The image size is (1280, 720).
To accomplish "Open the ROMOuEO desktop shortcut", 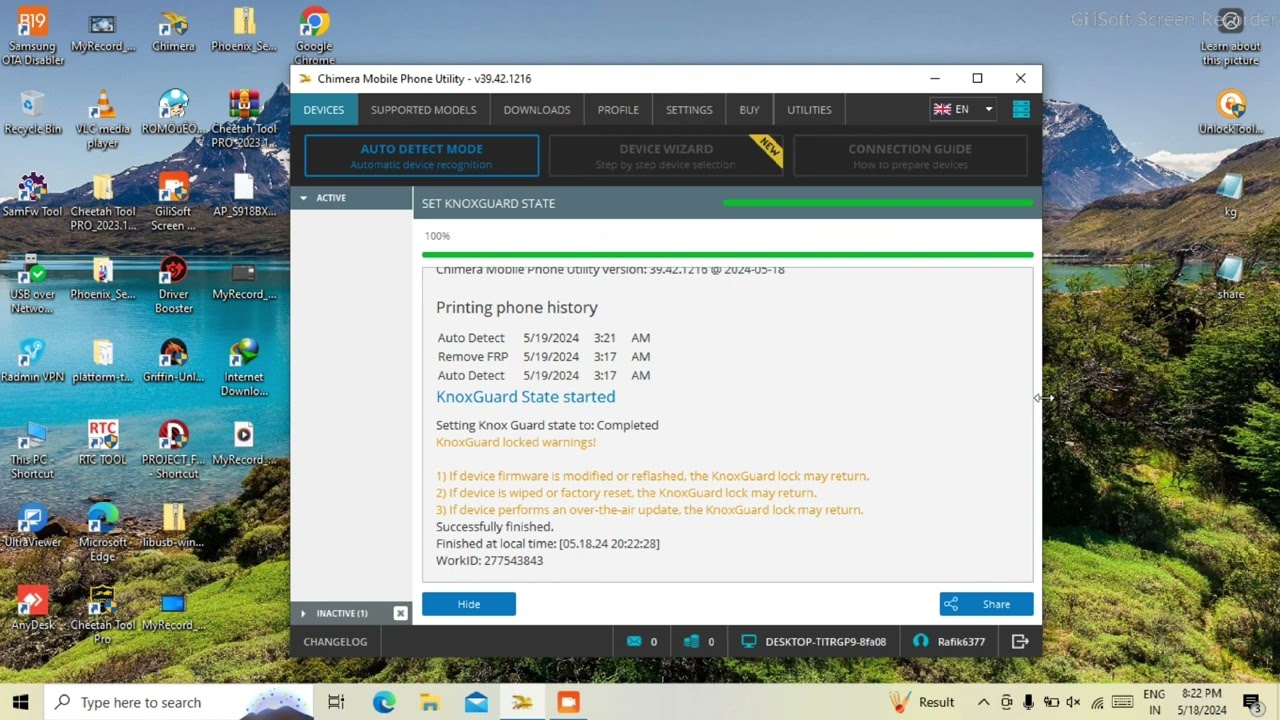I will tap(173, 113).
